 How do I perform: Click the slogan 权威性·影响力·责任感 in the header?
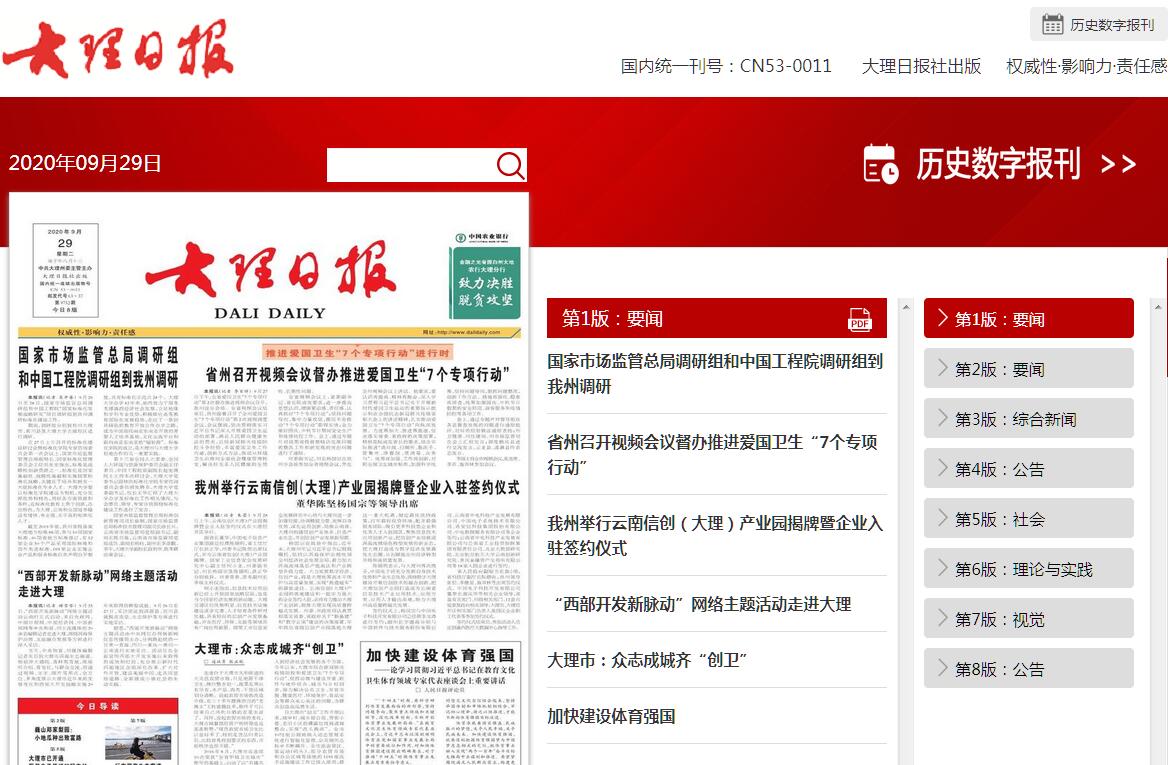[x=1087, y=66]
